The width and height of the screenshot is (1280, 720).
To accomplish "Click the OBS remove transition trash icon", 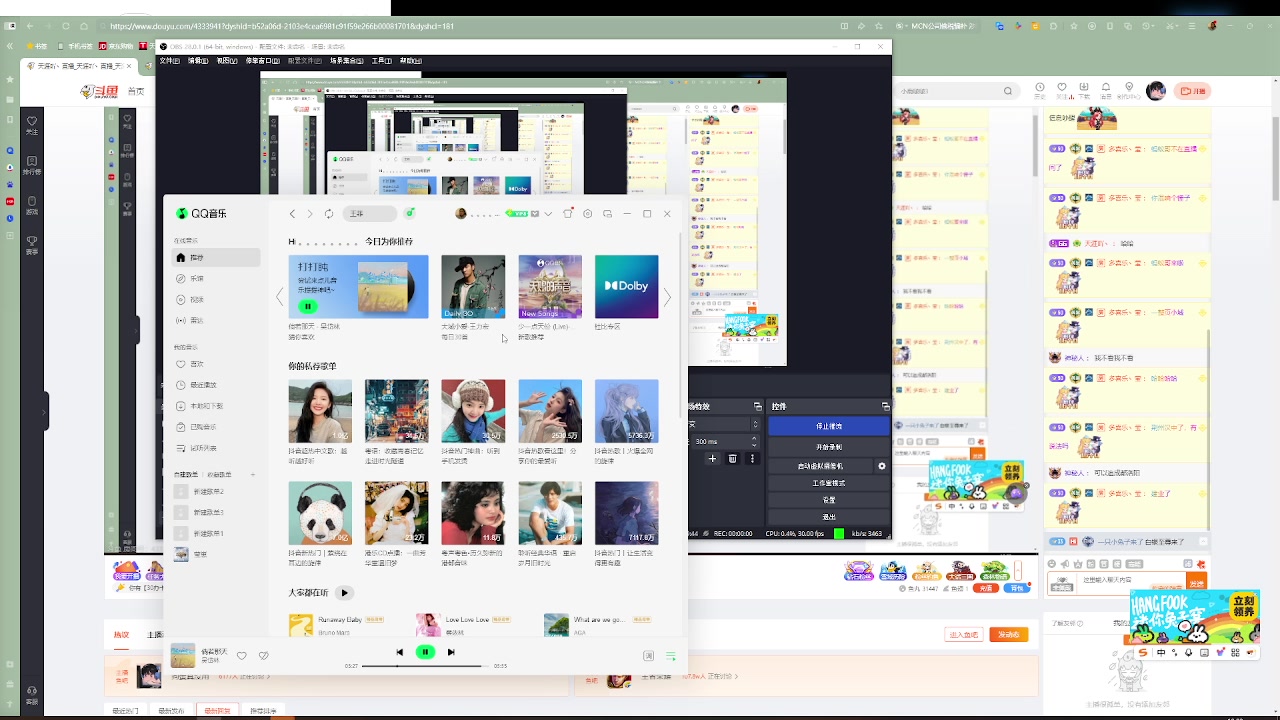I will click(x=732, y=459).
